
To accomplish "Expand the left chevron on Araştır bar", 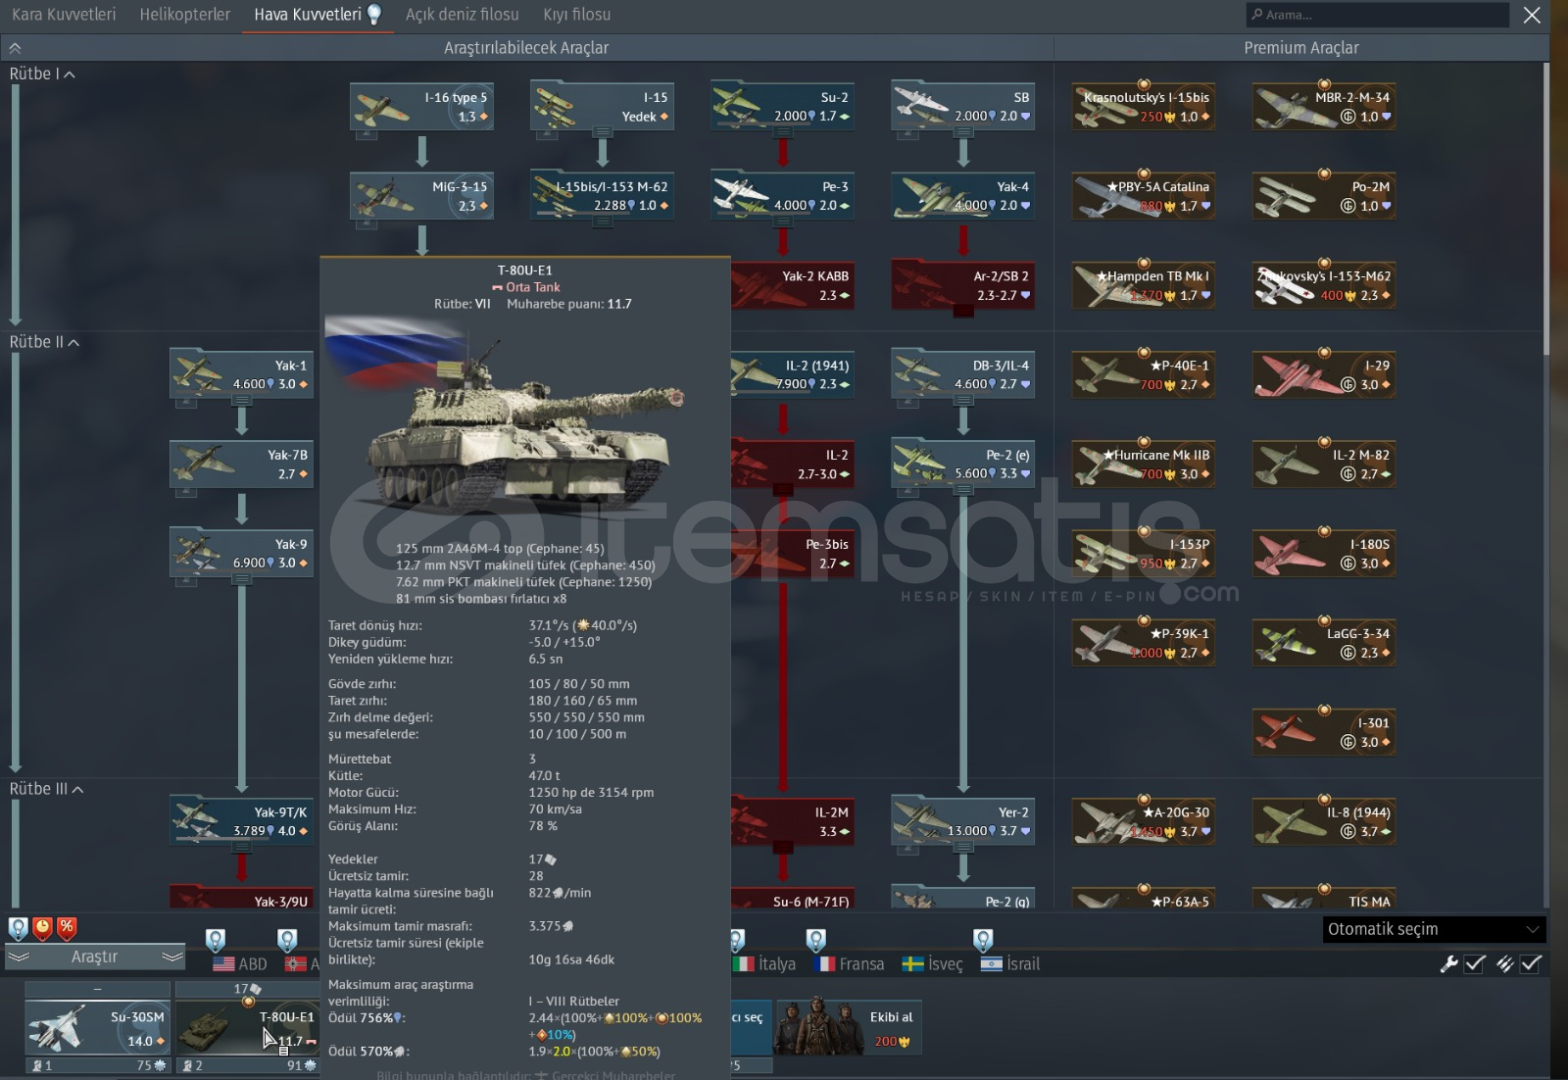I will [19, 957].
